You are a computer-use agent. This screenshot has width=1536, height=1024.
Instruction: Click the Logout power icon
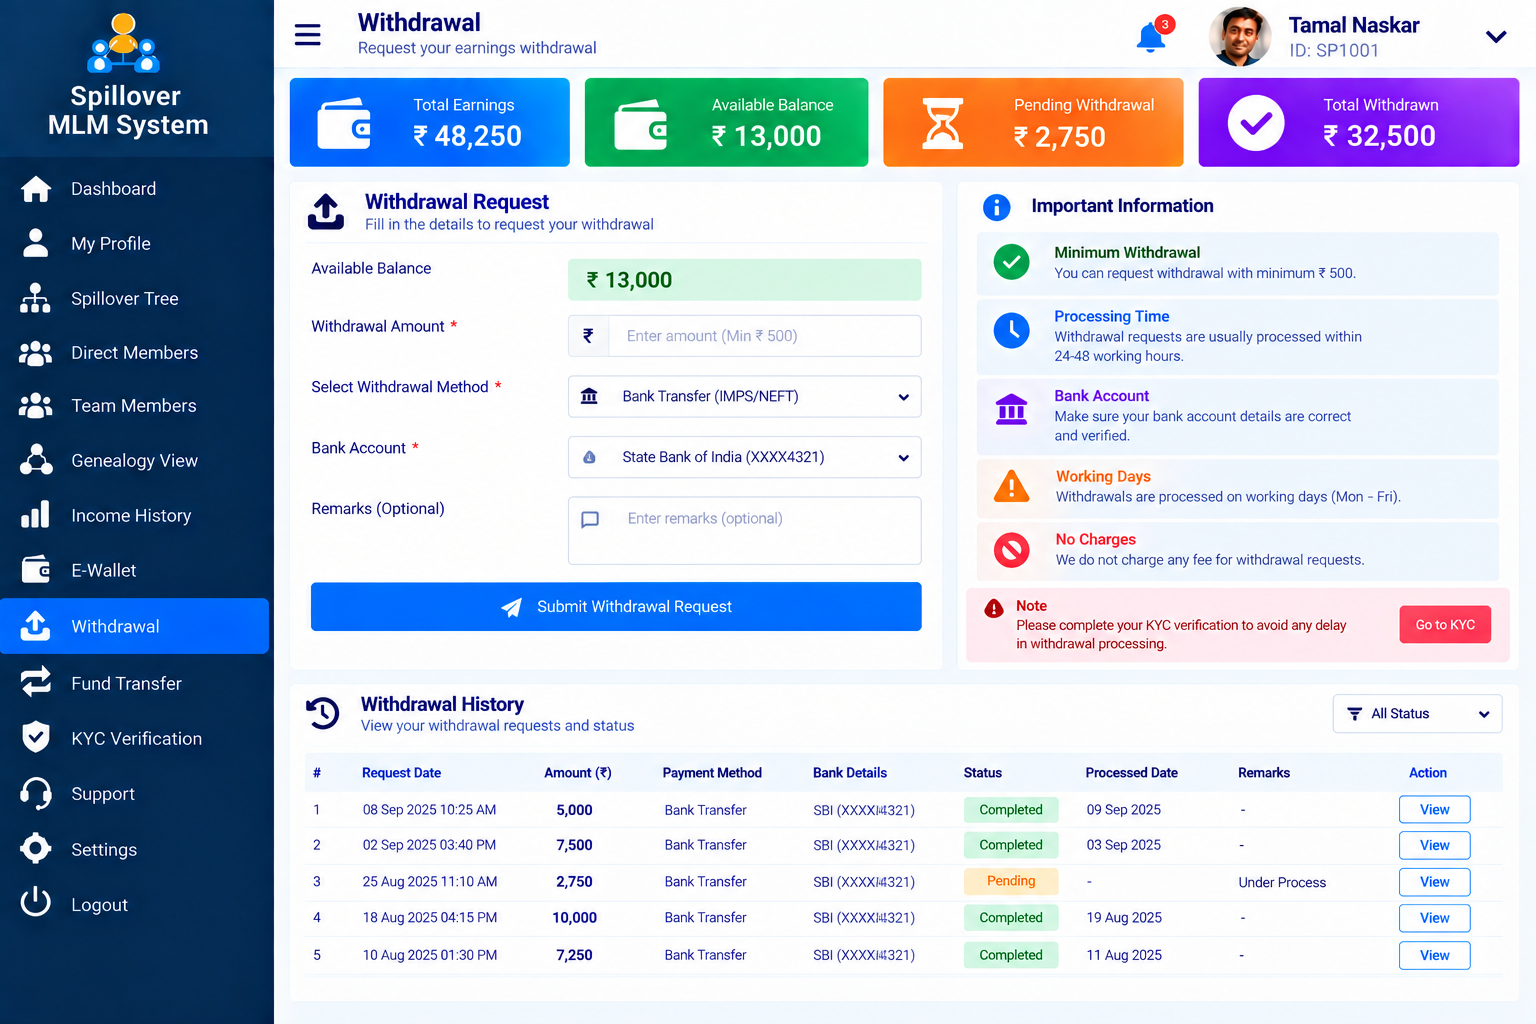[x=36, y=904]
